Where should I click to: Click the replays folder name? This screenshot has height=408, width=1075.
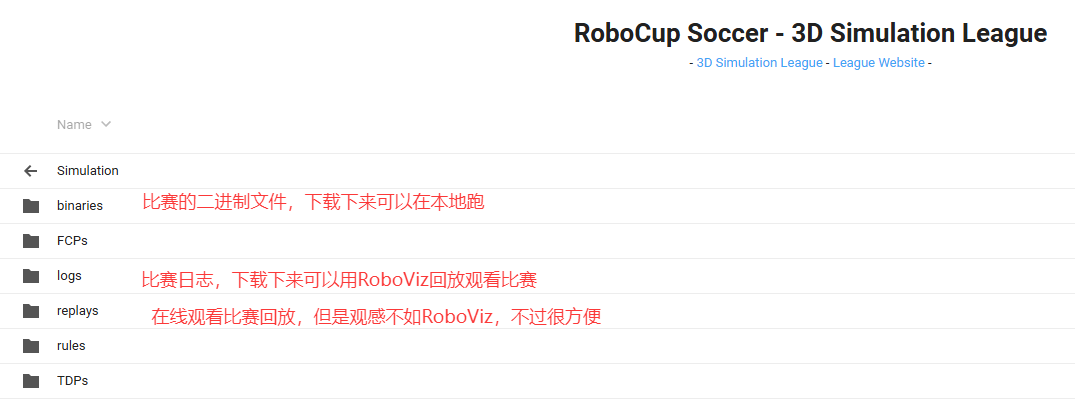pos(77,311)
